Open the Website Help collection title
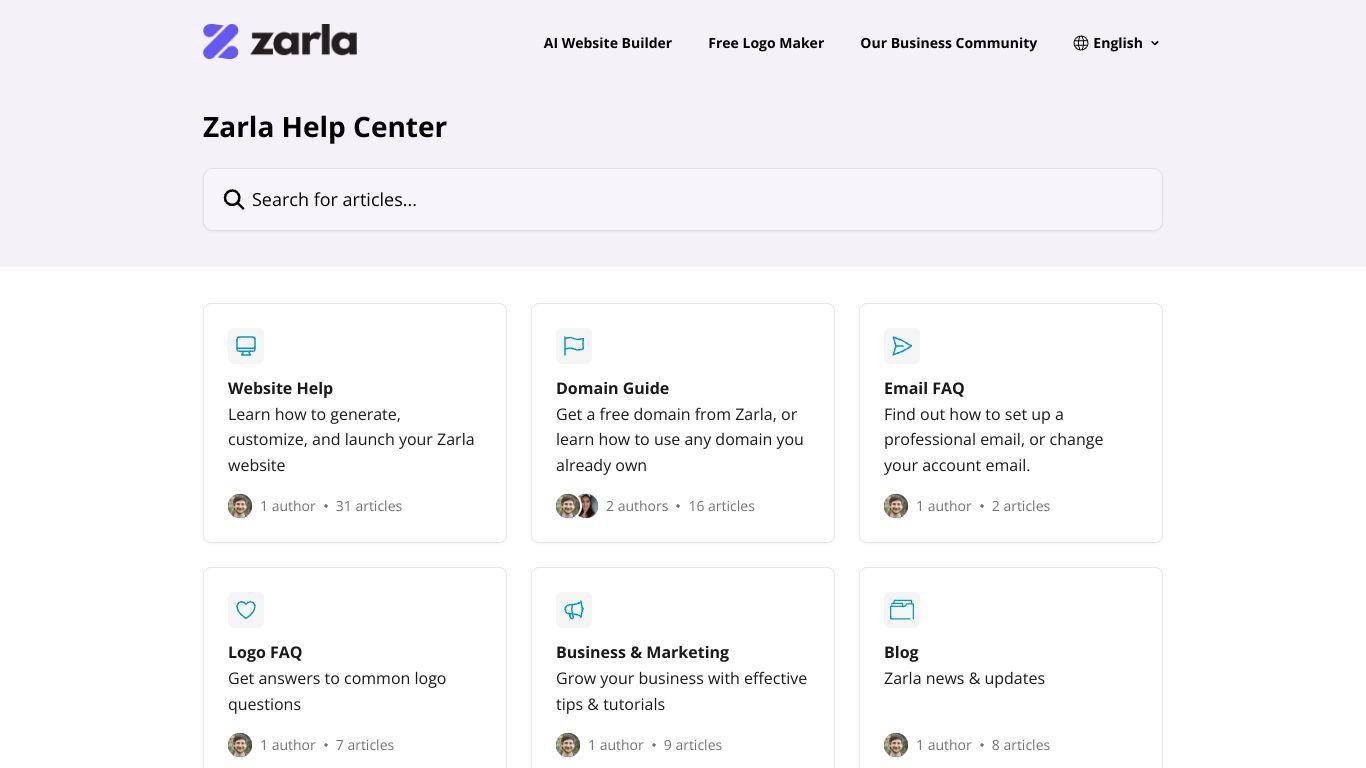Image resolution: width=1366 pixels, height=768 pixels. [x=280, y=388]
